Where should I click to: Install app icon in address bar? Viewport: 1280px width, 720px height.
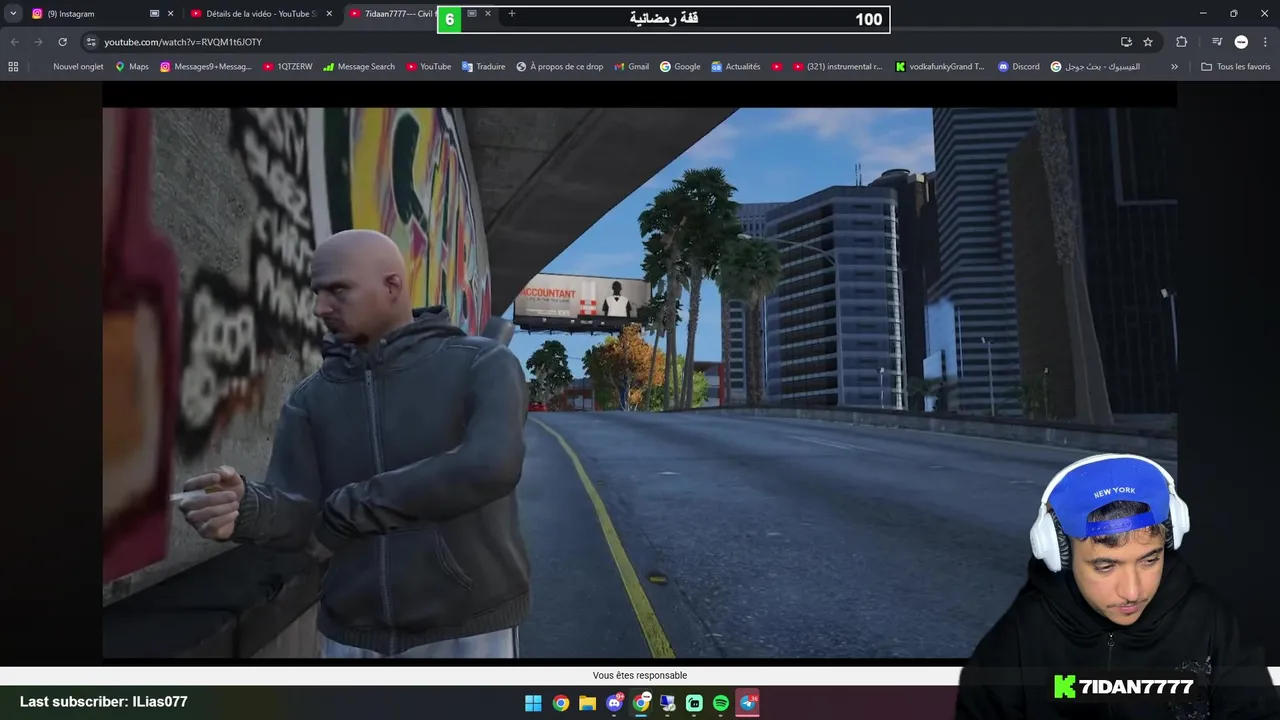[x=1126, y=42]
